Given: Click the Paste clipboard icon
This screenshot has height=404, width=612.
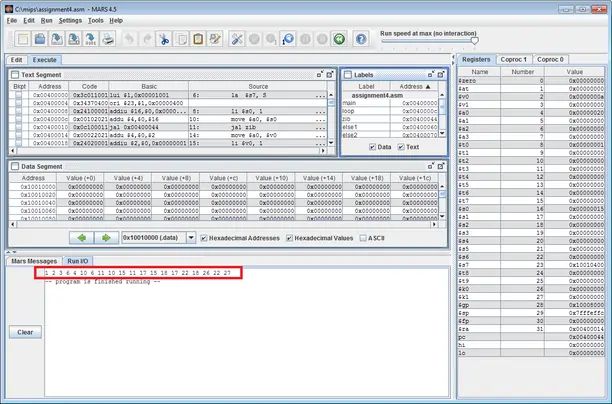Looking at the screenshot, I should click(x=198, y=39).
